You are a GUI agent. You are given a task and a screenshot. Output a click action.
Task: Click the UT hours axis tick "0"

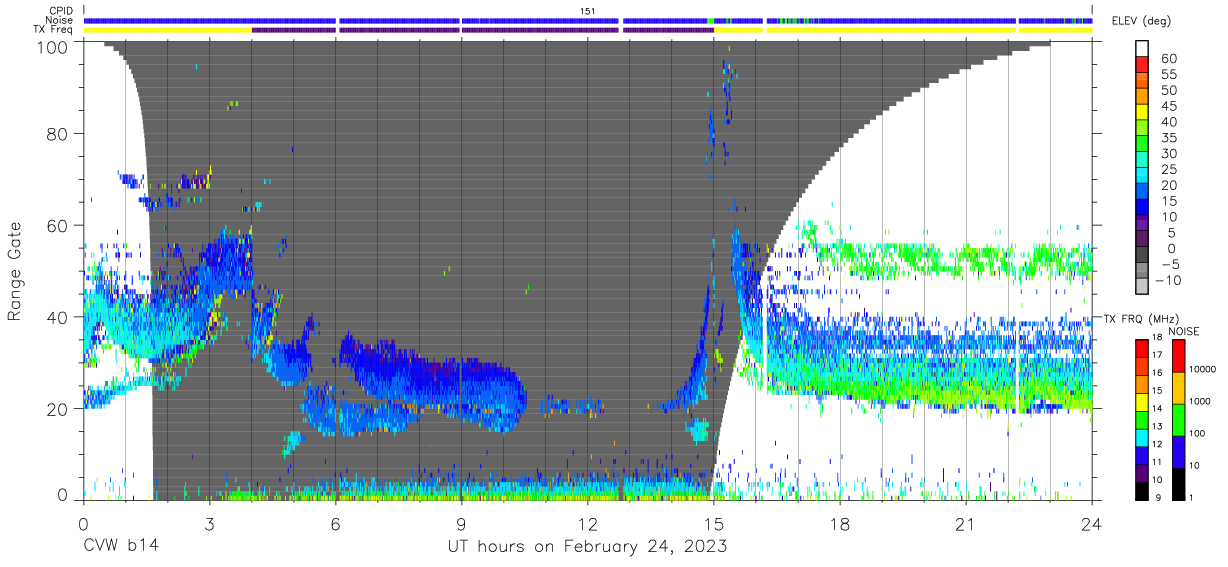(83, 523)
